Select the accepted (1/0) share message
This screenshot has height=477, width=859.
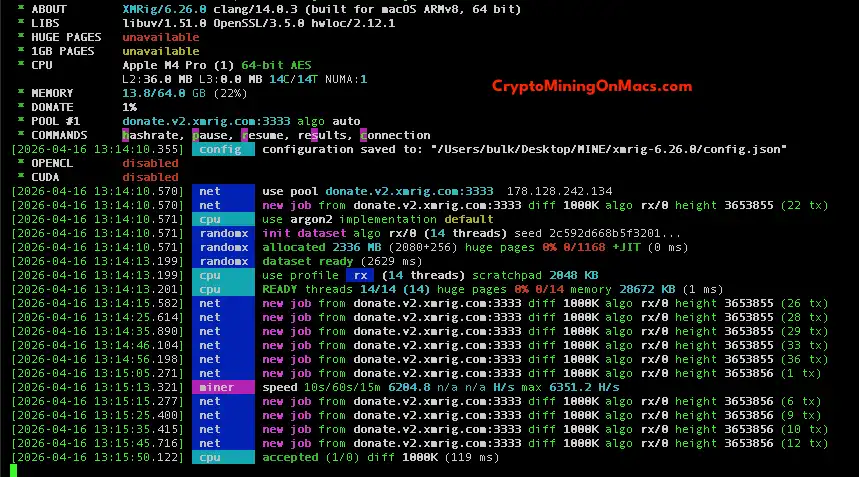[311, 457]
